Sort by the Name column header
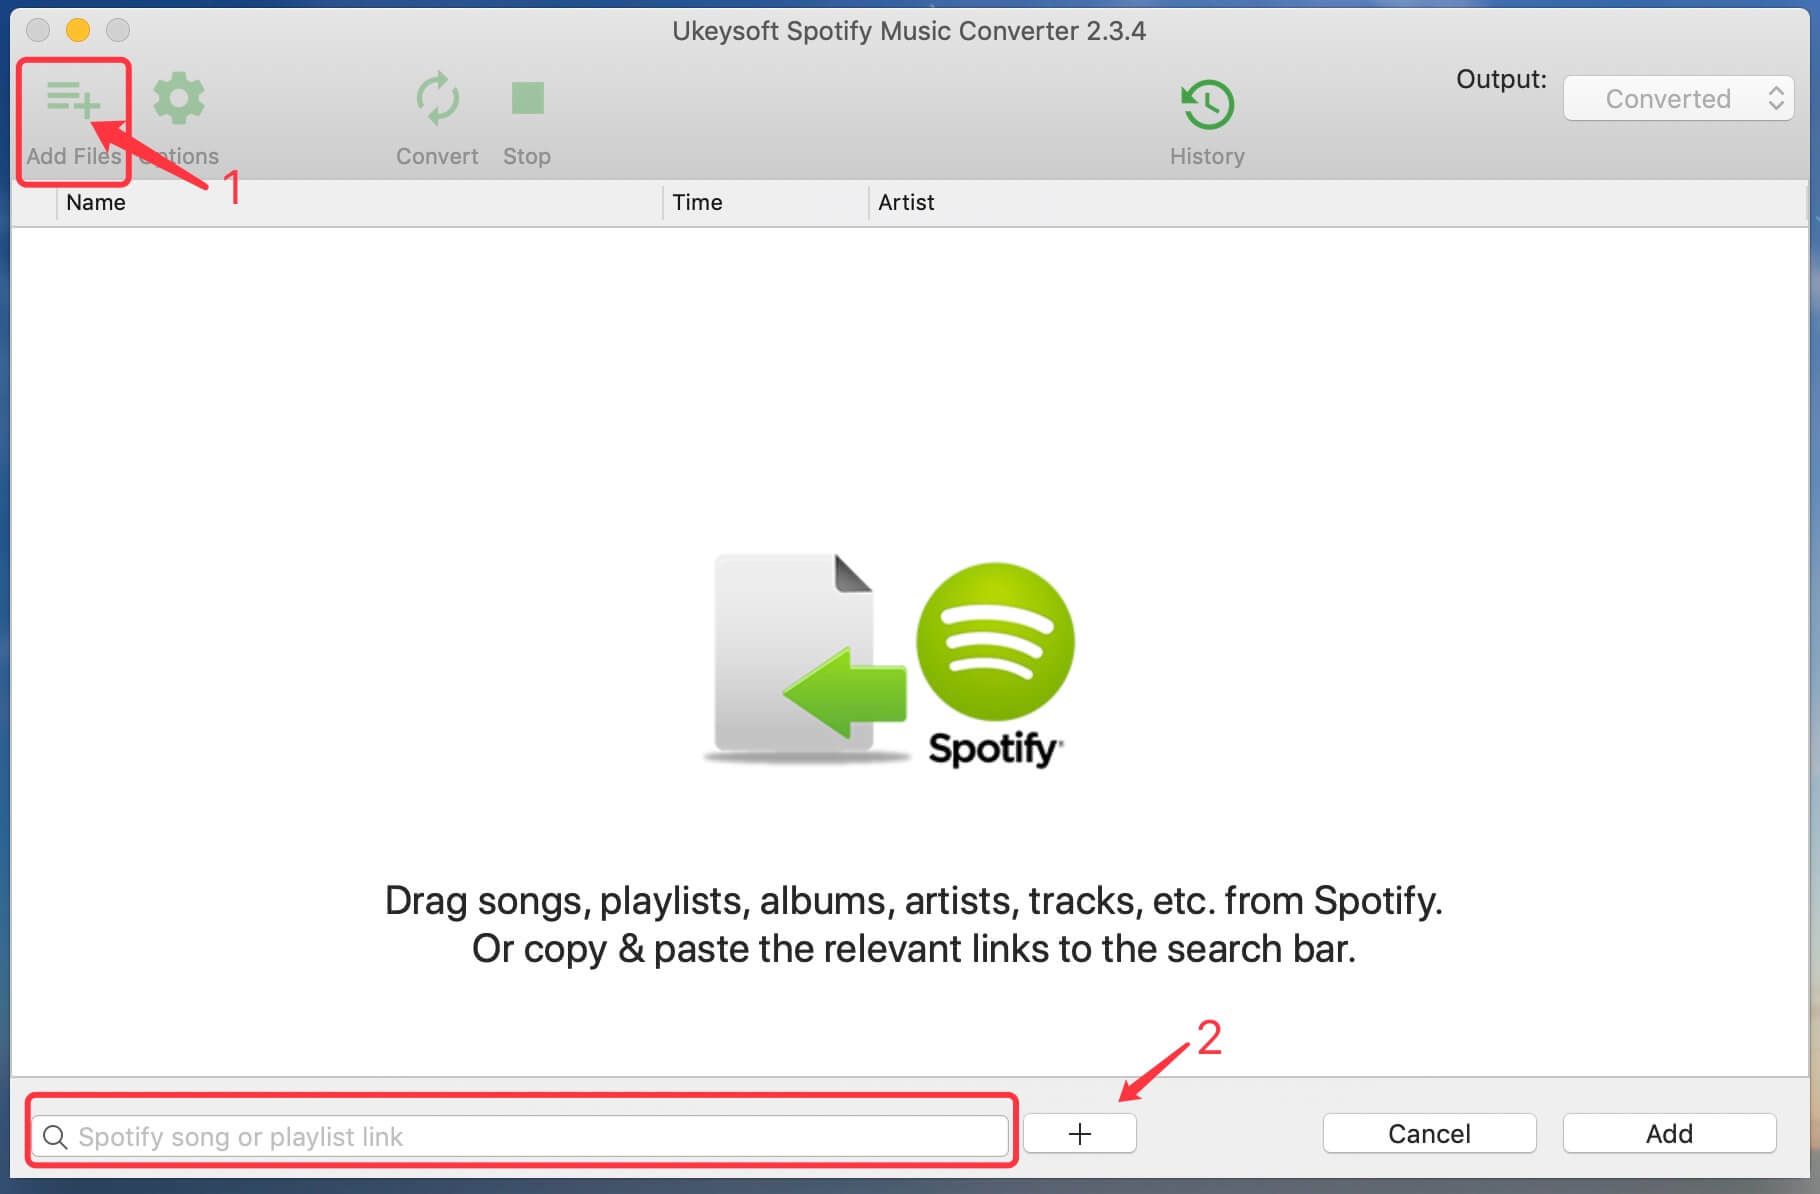Screen dimensions: 1820x1194 click(x=96, y=203)
